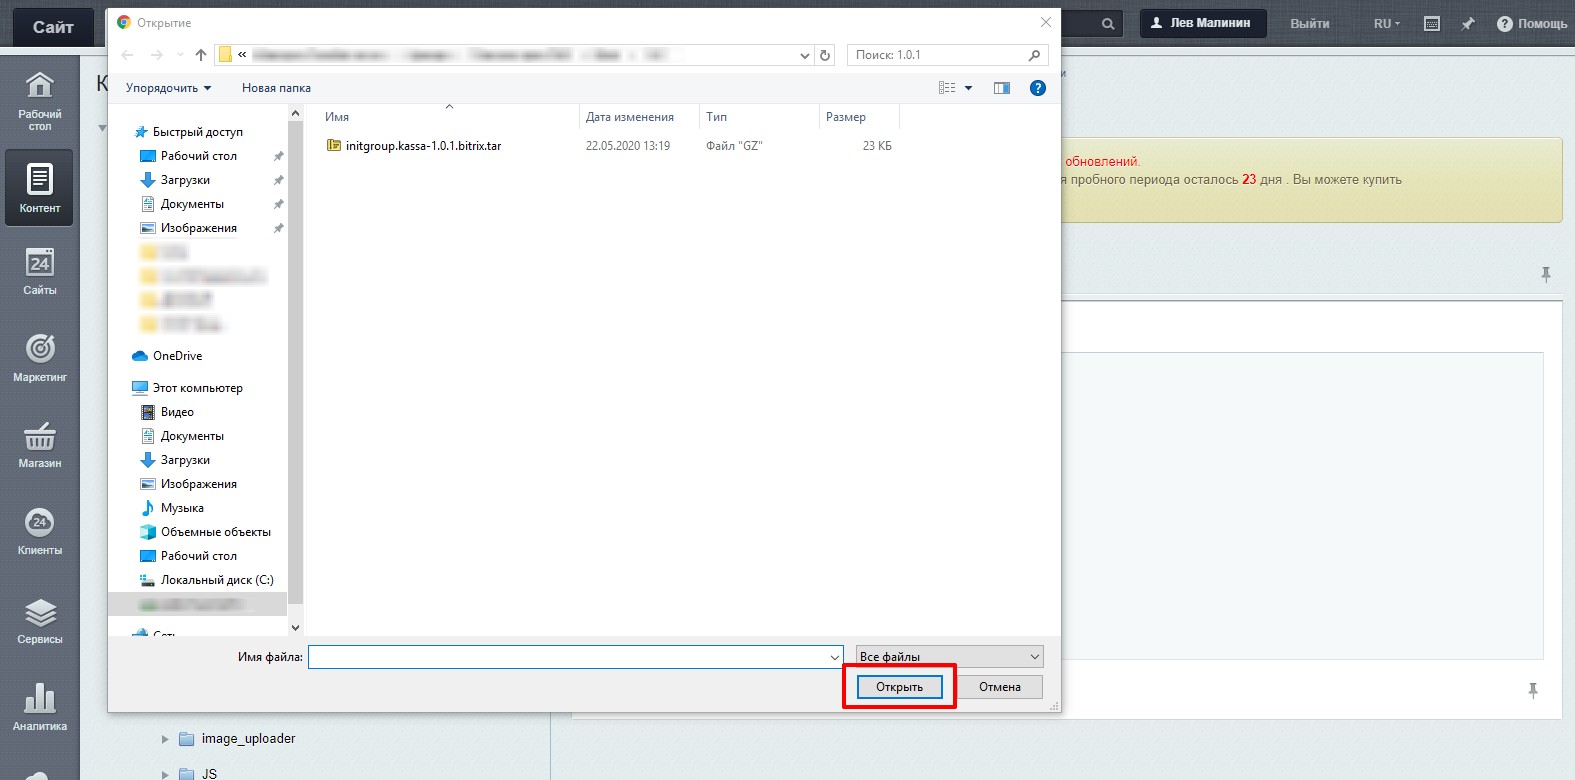Open the Все файлы file type dropdown

pyautogui.click(x=949, y=657)
